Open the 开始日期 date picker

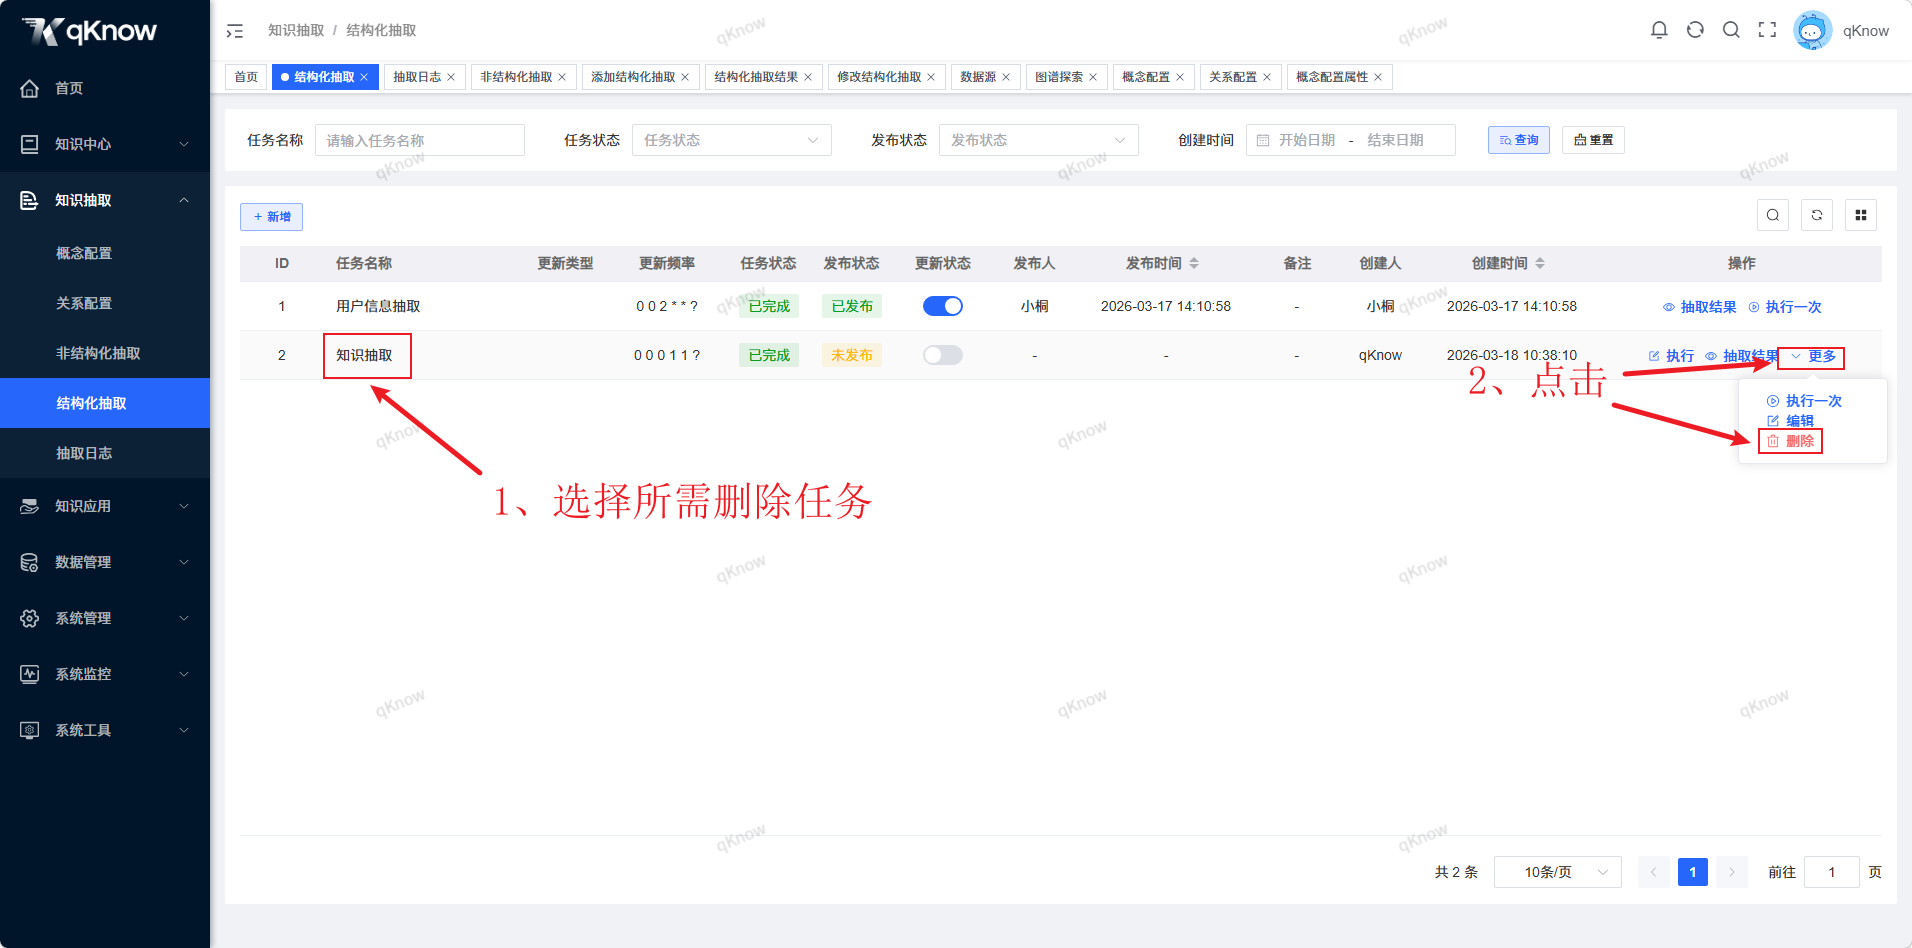[x=1306, y=140]
